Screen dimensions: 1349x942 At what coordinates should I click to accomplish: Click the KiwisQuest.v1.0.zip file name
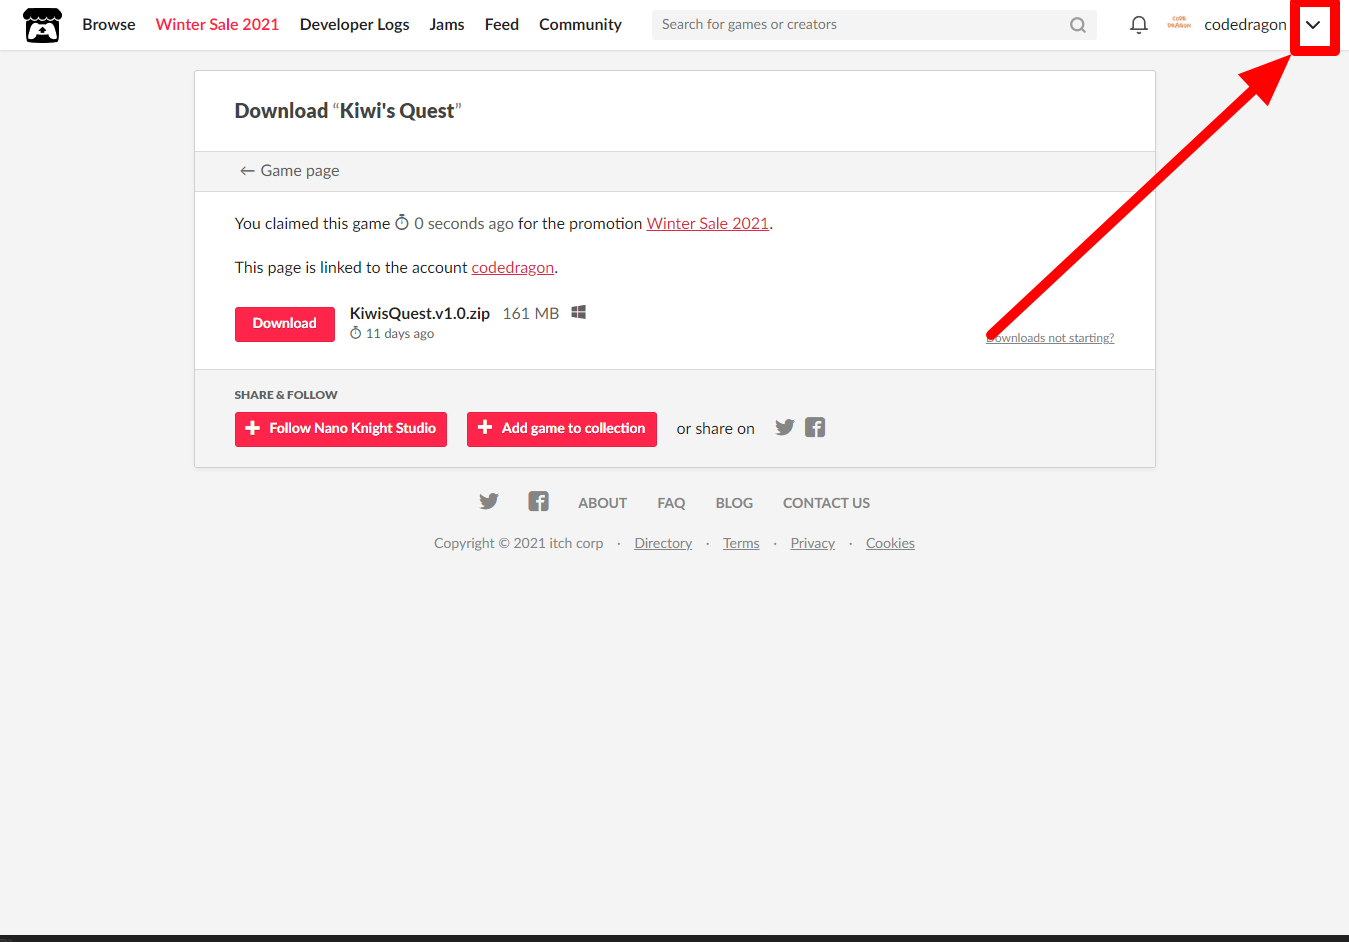click(x=420, y=314)
